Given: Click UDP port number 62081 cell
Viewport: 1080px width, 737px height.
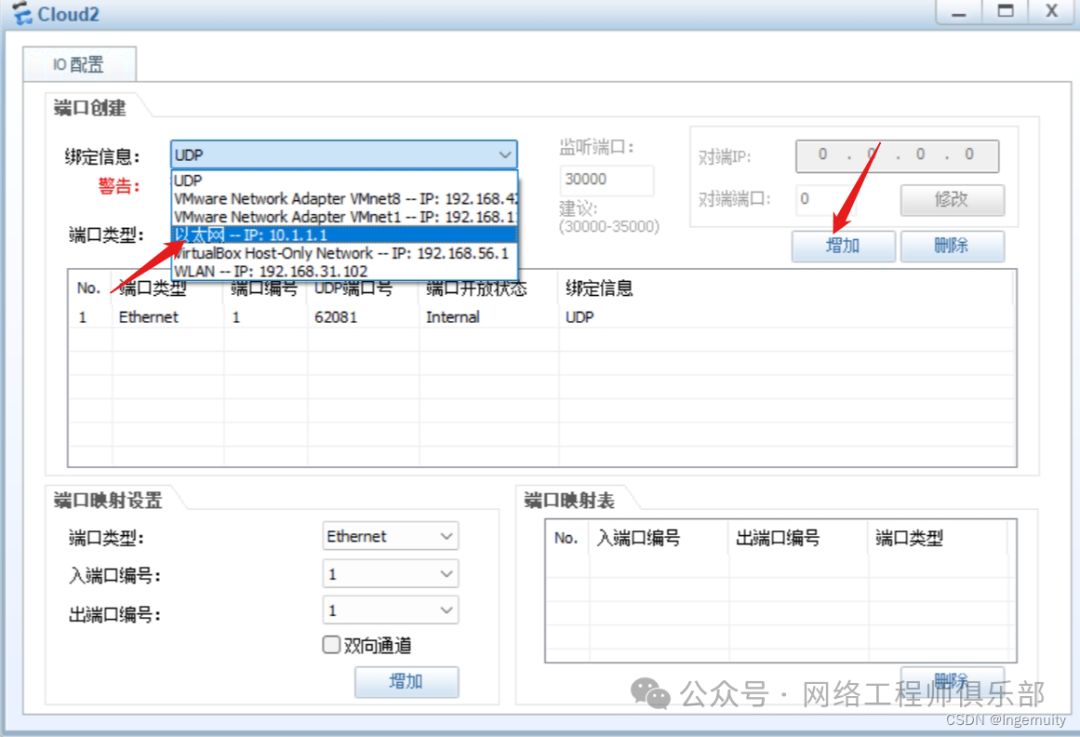Looking at the screenshot, I should pyautogui.click(x=336, y=317).
